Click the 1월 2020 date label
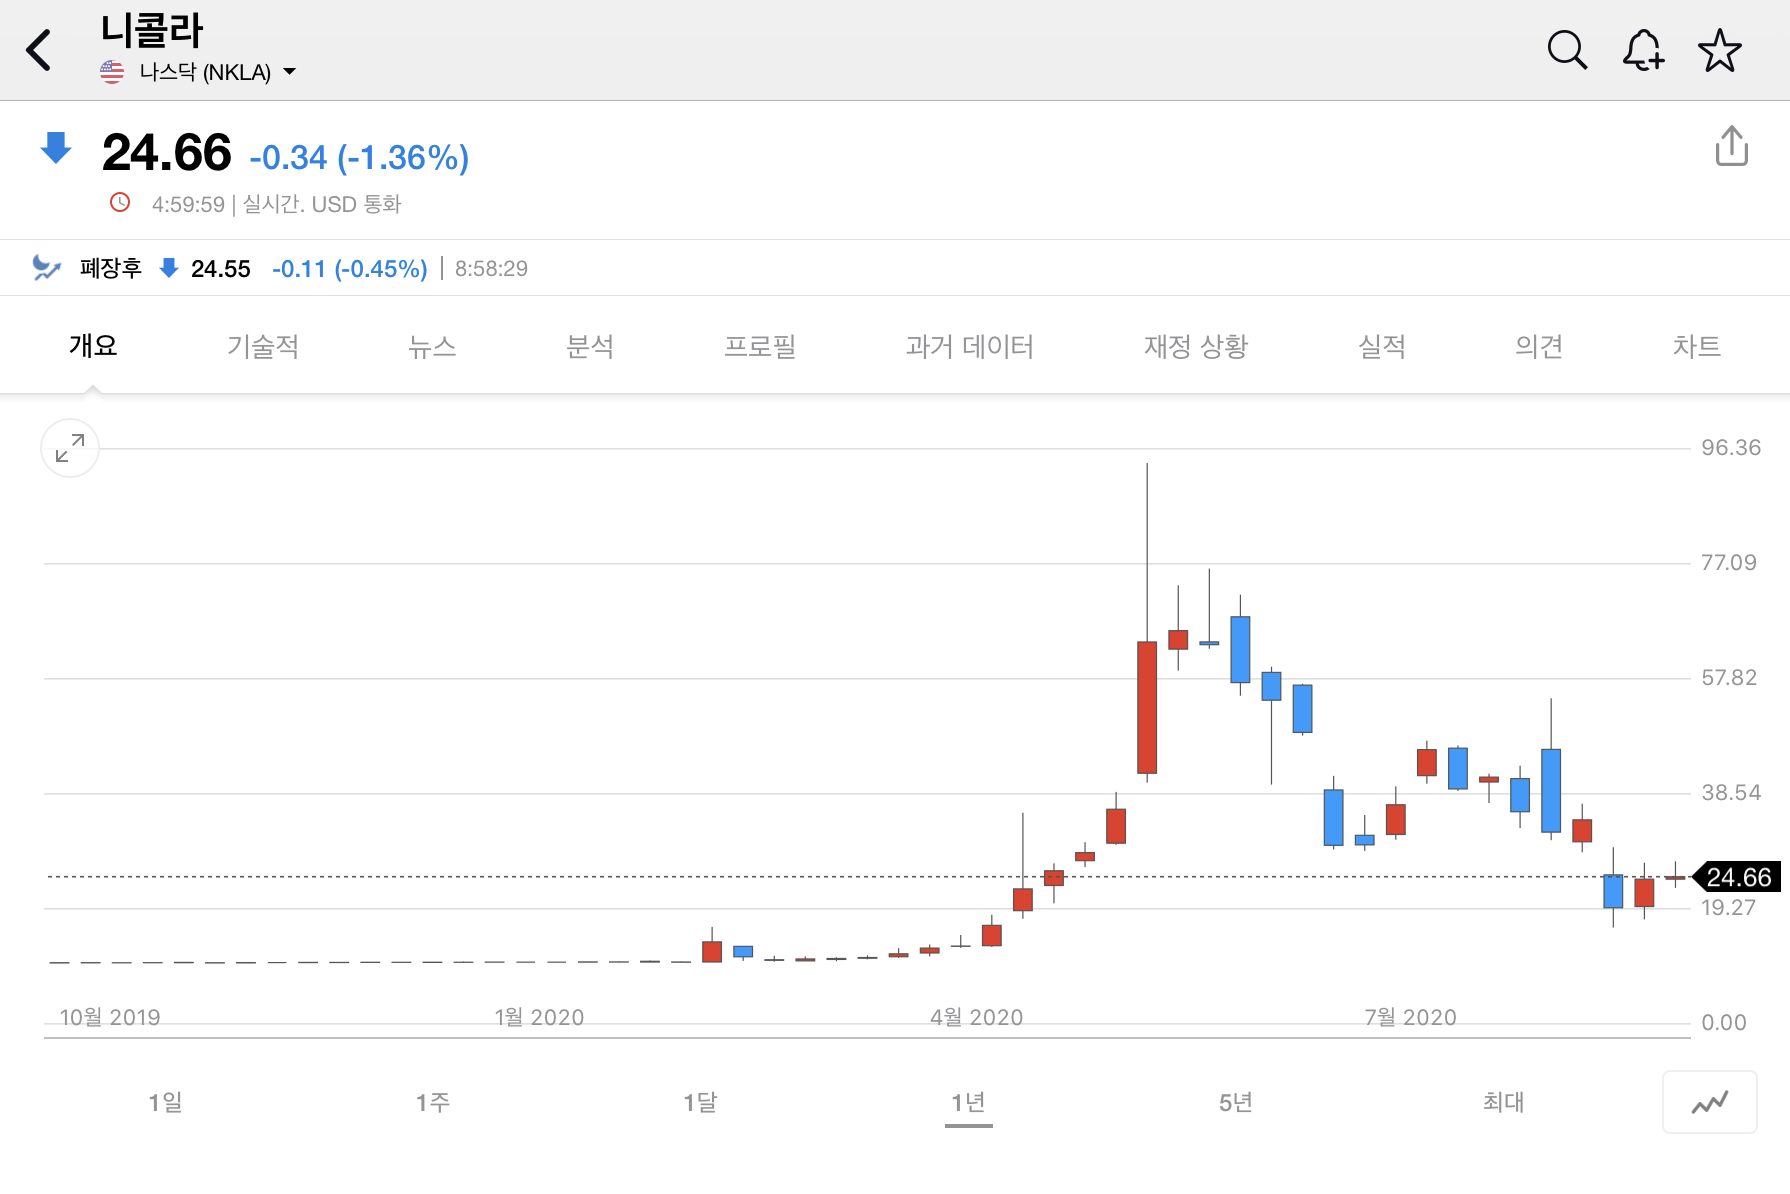The image size is (1790, 1194). [x=539, y=1017]
